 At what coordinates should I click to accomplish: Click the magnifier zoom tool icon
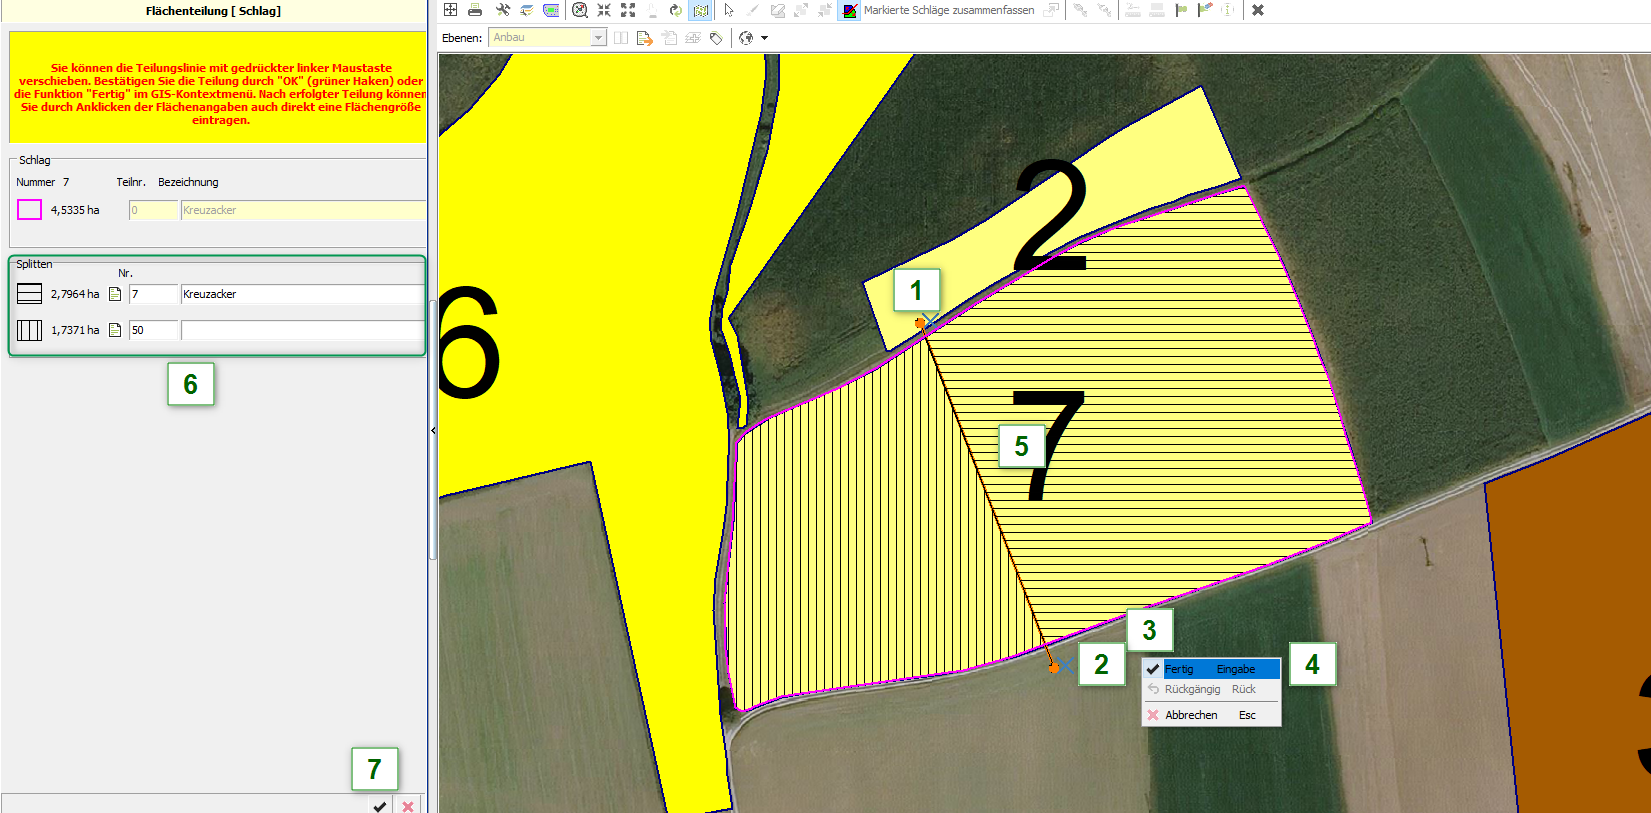pyautogui.click(x=579, y=10)
